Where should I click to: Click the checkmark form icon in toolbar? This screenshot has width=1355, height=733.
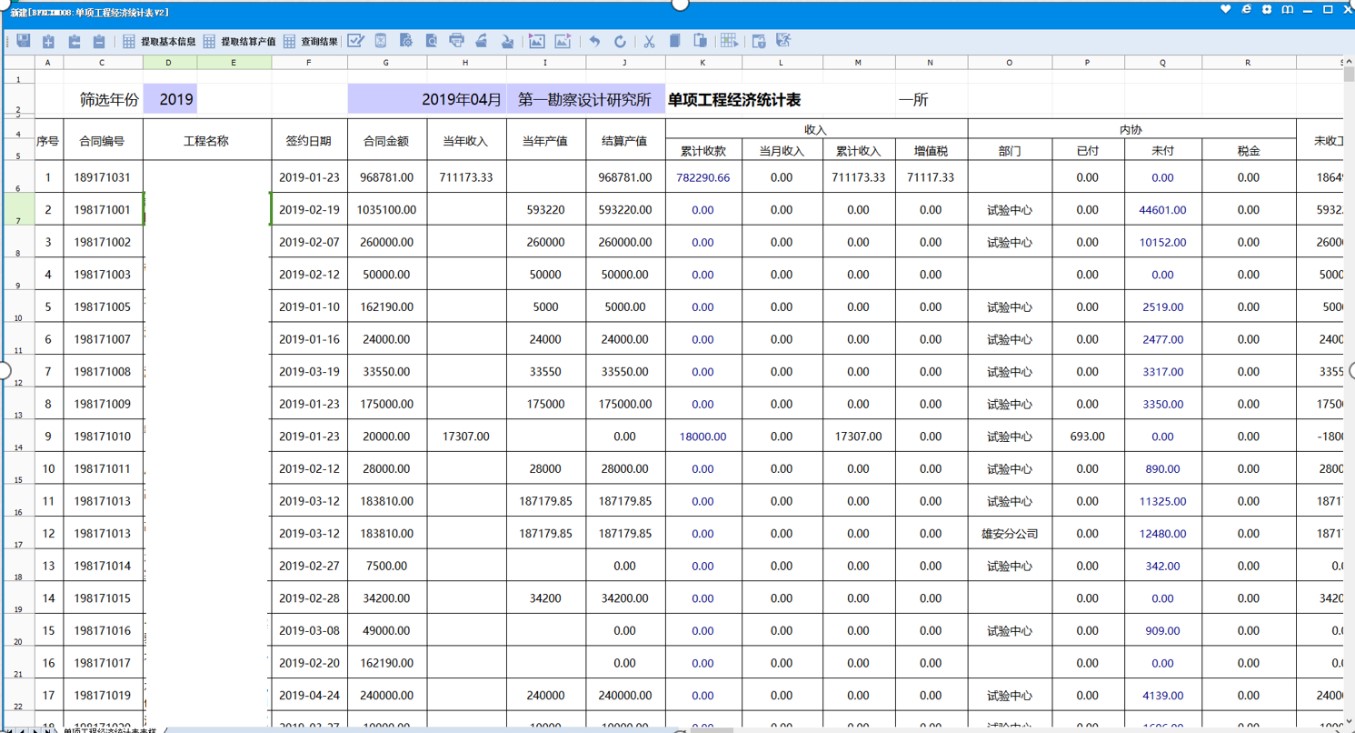click(x=356, y=41)
